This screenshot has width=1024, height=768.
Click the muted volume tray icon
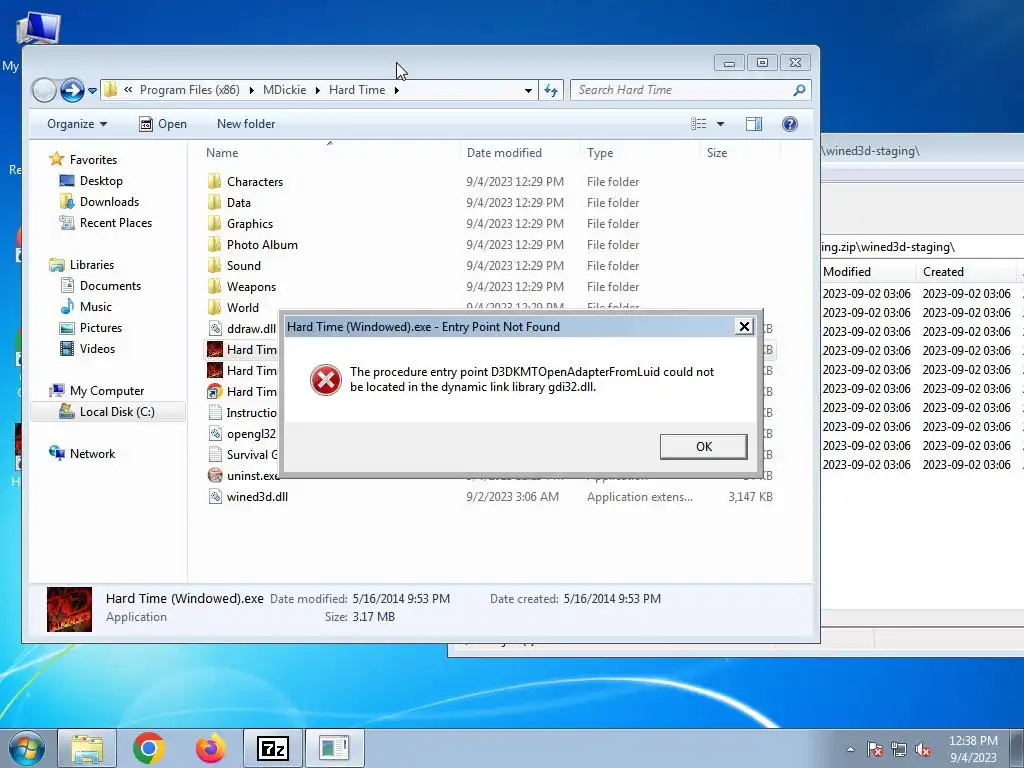[923, 749]
